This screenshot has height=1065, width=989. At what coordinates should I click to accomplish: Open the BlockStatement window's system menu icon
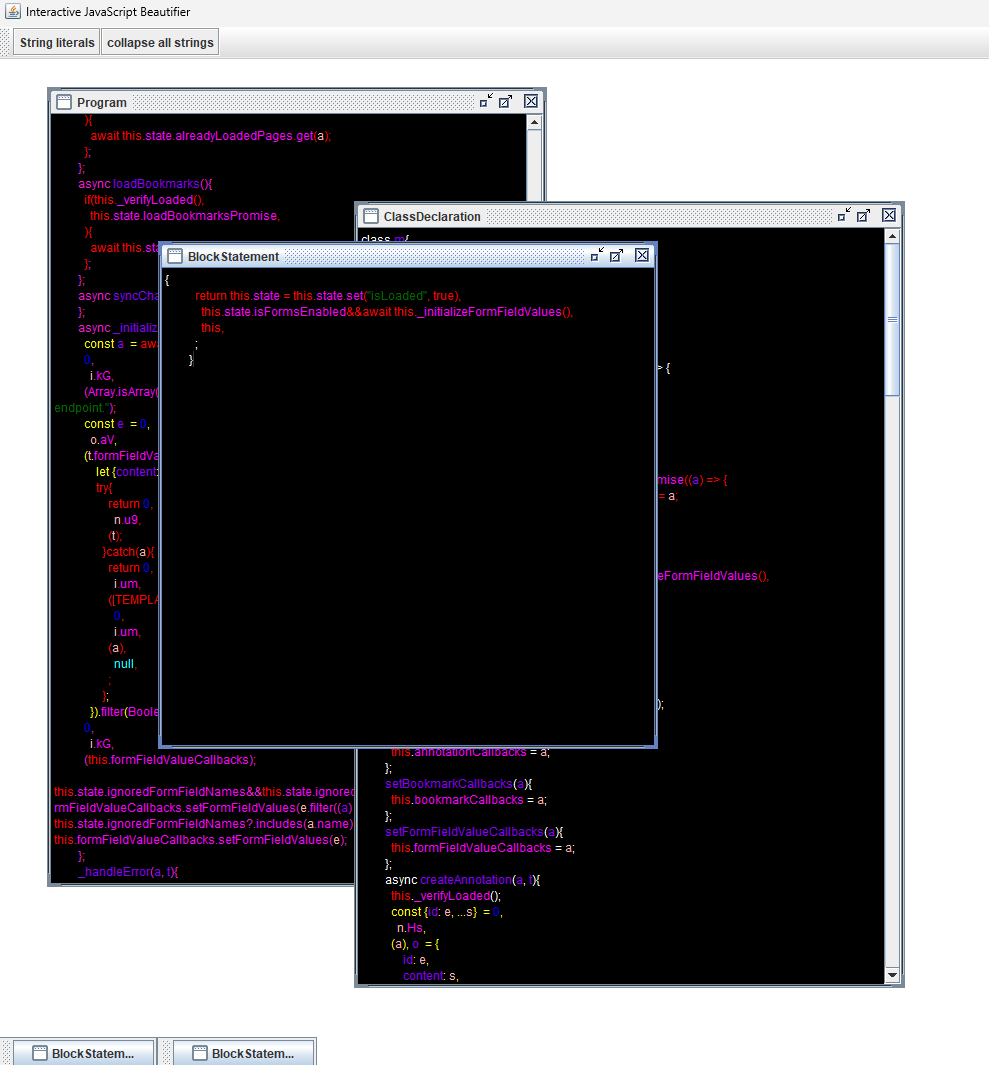pyautogui.click(x=175, y=257)
